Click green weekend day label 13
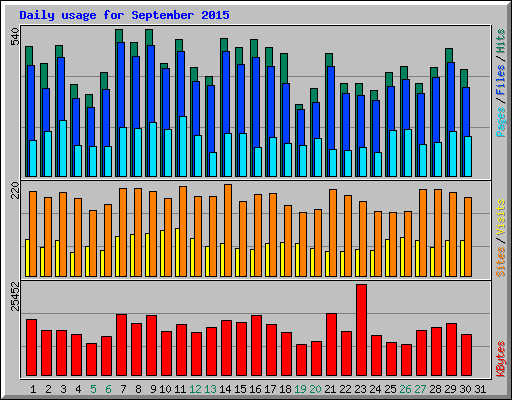The height and width of the screenshot is (400, 512). [x=210, y=389]
